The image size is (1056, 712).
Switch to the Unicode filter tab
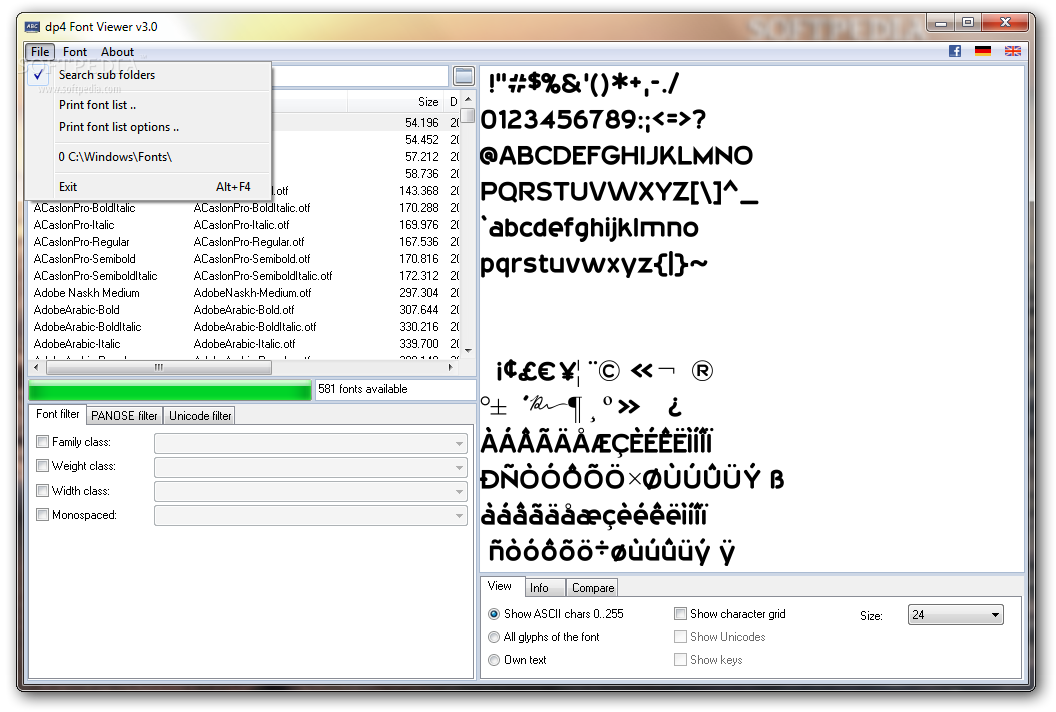pos(200,416)
